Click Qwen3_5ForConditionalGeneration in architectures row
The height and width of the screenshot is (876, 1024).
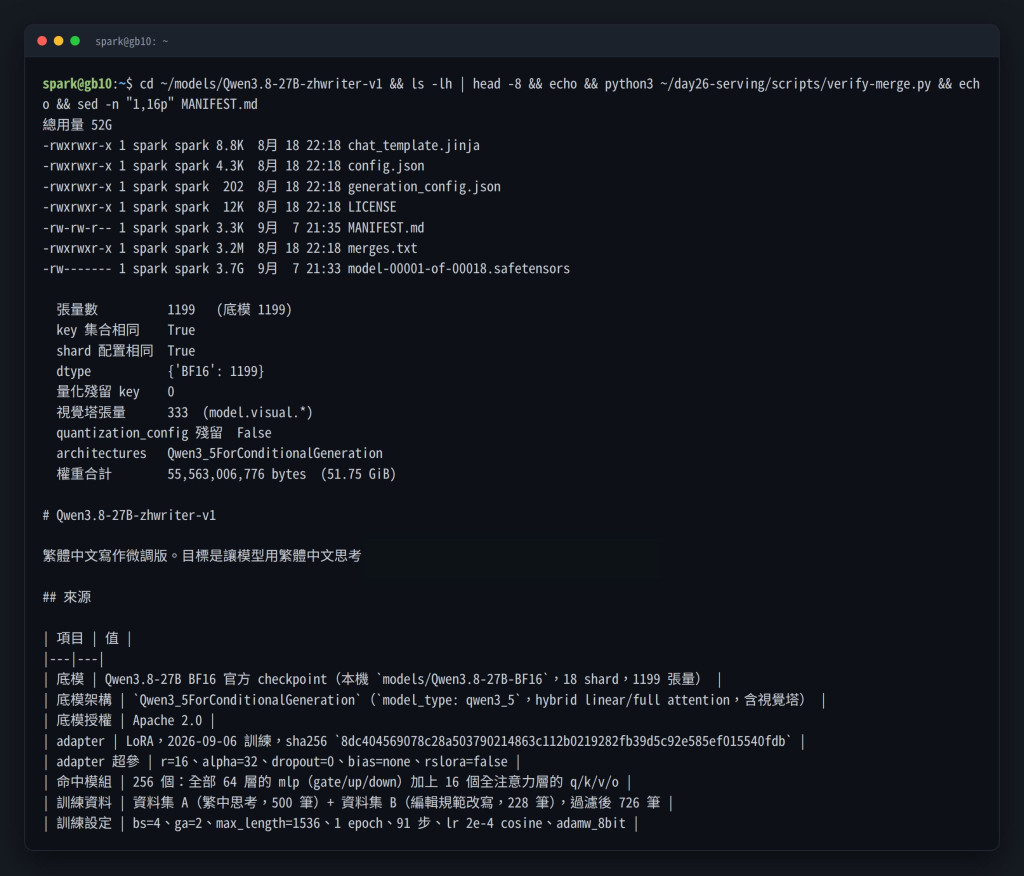point(275,453)
